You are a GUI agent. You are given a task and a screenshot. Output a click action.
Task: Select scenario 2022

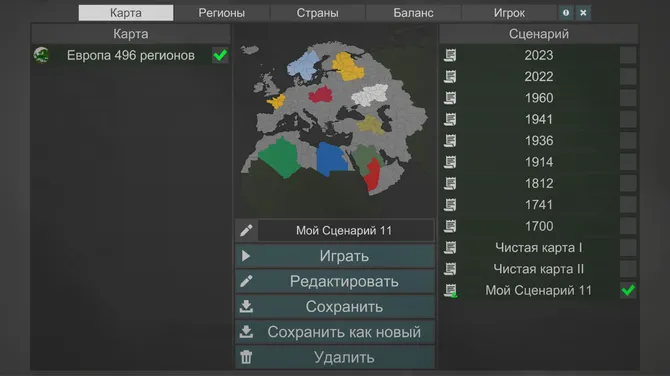(x=539, y=76)
